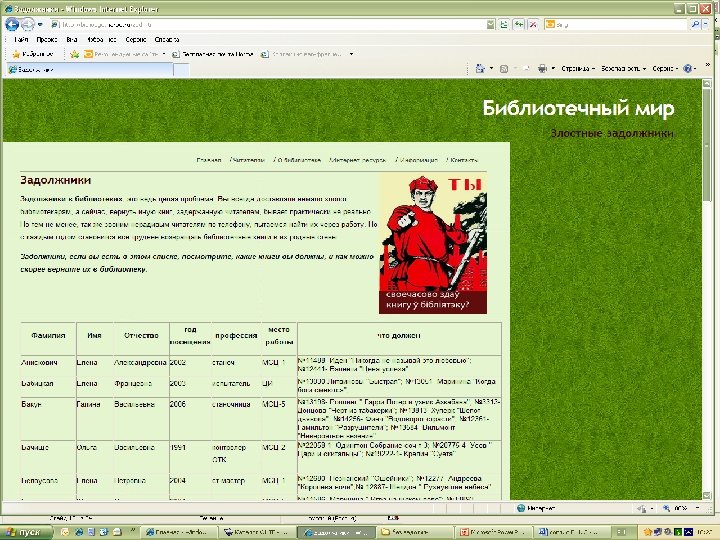Open the Сервис menu in the menu bar
The width and height of the screenshot is (720, 540).
[x=135, y=39]
